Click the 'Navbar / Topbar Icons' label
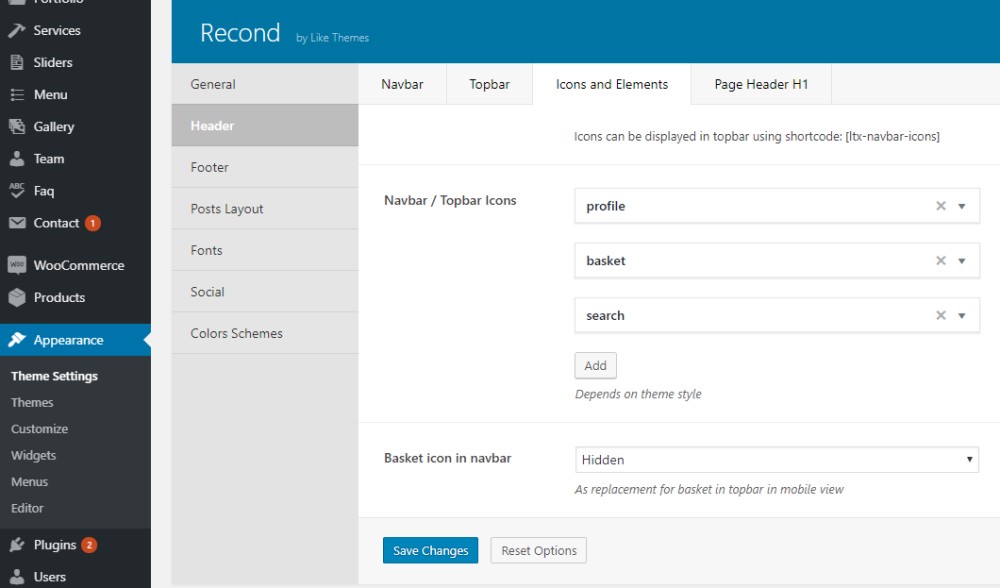This screenshot has height=588, width=1000. coord(450,200)
